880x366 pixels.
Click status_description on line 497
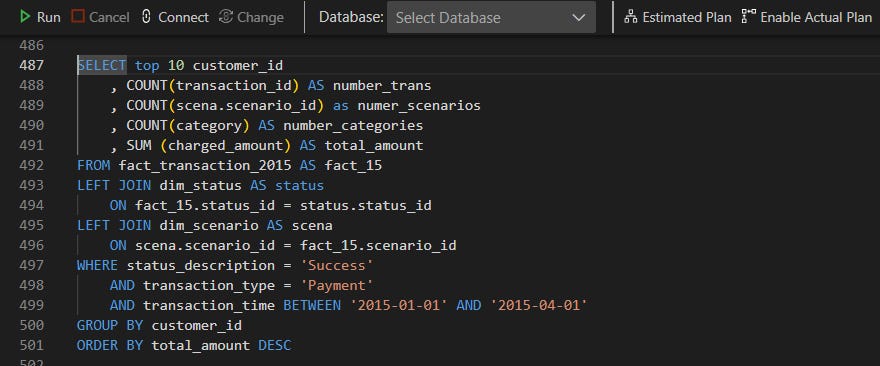(x=201, y=266)
